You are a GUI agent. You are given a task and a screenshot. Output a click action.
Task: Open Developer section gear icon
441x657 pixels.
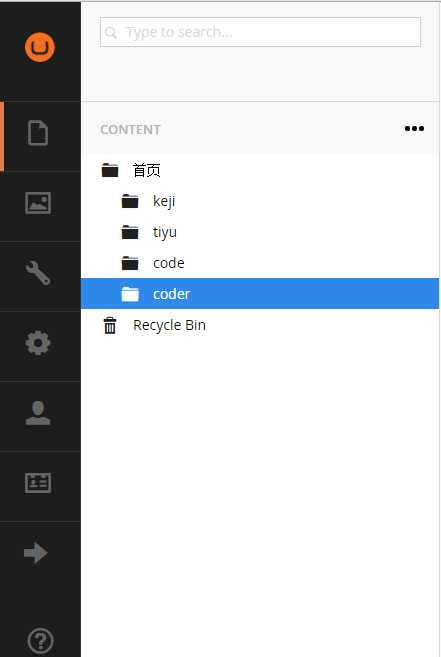pyautogui.click(x=38, y=343)
